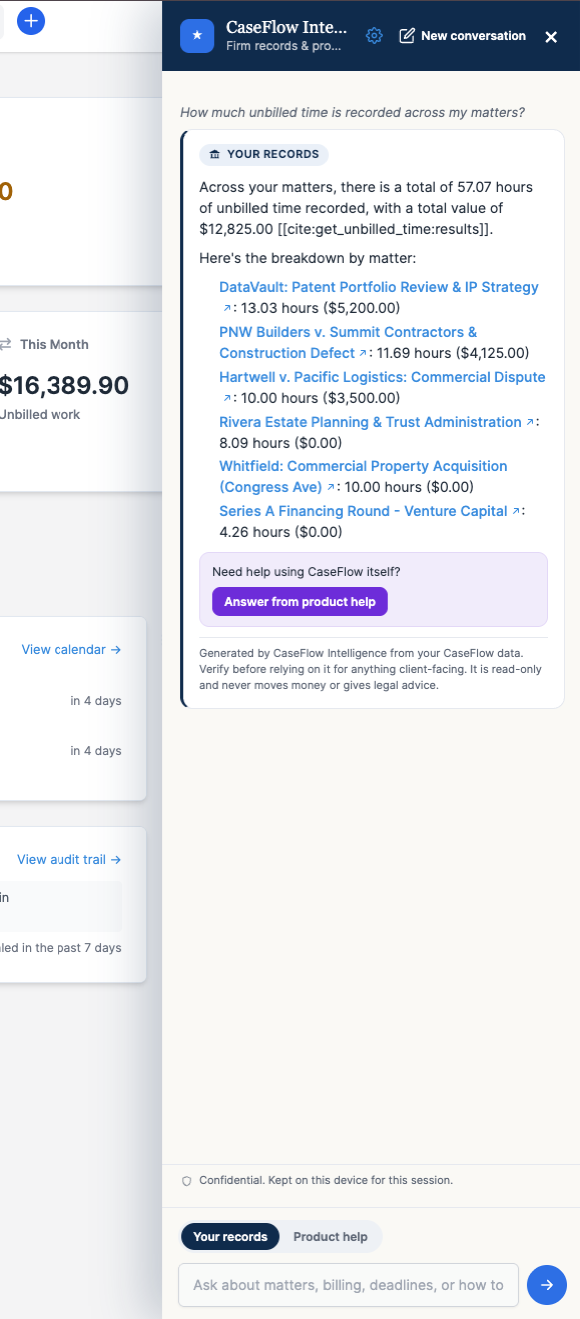The height and width of the screenshot is (1319, 580).
Task: Open the external link icon next to Rivera Estate Planning
Action: [x=530, y=423]
